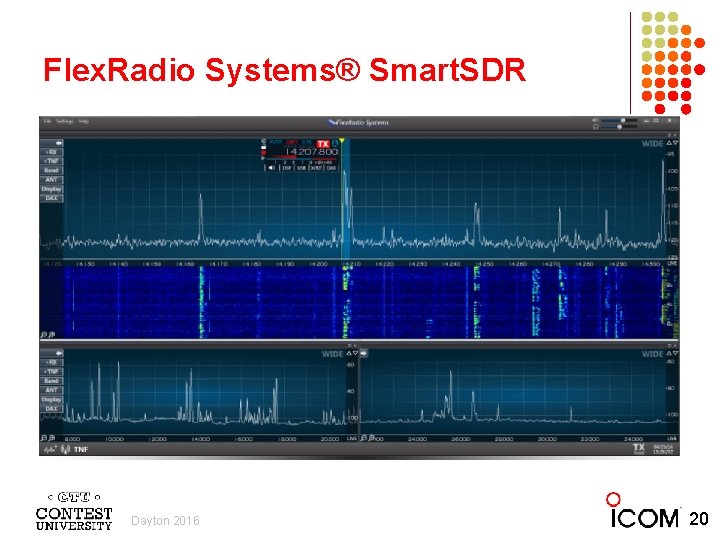Image resolution: width=720 pixels, height=540 pixels.
Task: Adjust the speaker volume slider
Action: (x=619, y=120)
